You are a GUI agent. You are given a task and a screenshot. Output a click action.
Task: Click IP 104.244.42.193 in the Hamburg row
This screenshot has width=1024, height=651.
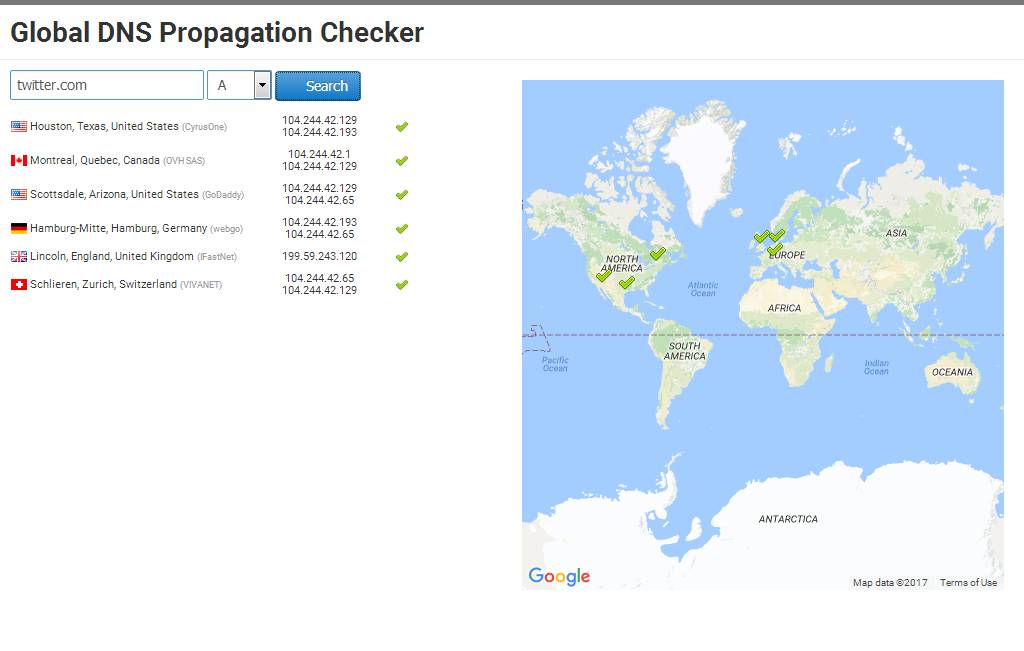click(x=319, y=222)
